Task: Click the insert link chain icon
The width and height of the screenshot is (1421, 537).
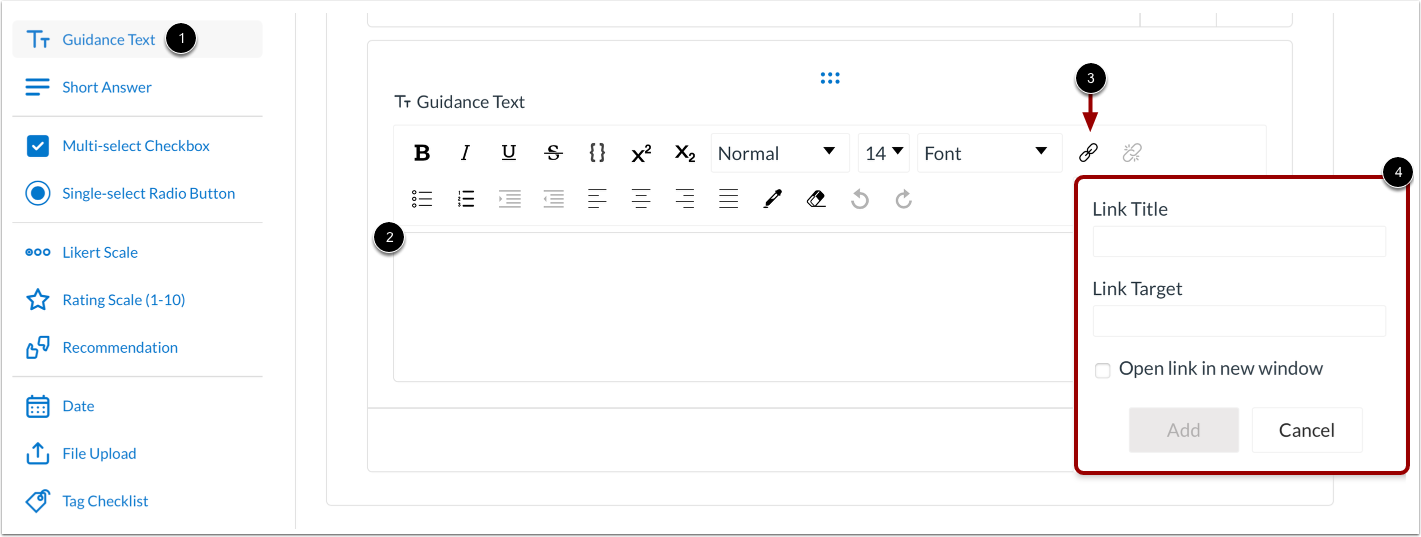Action: click(x=1088, y=153)
